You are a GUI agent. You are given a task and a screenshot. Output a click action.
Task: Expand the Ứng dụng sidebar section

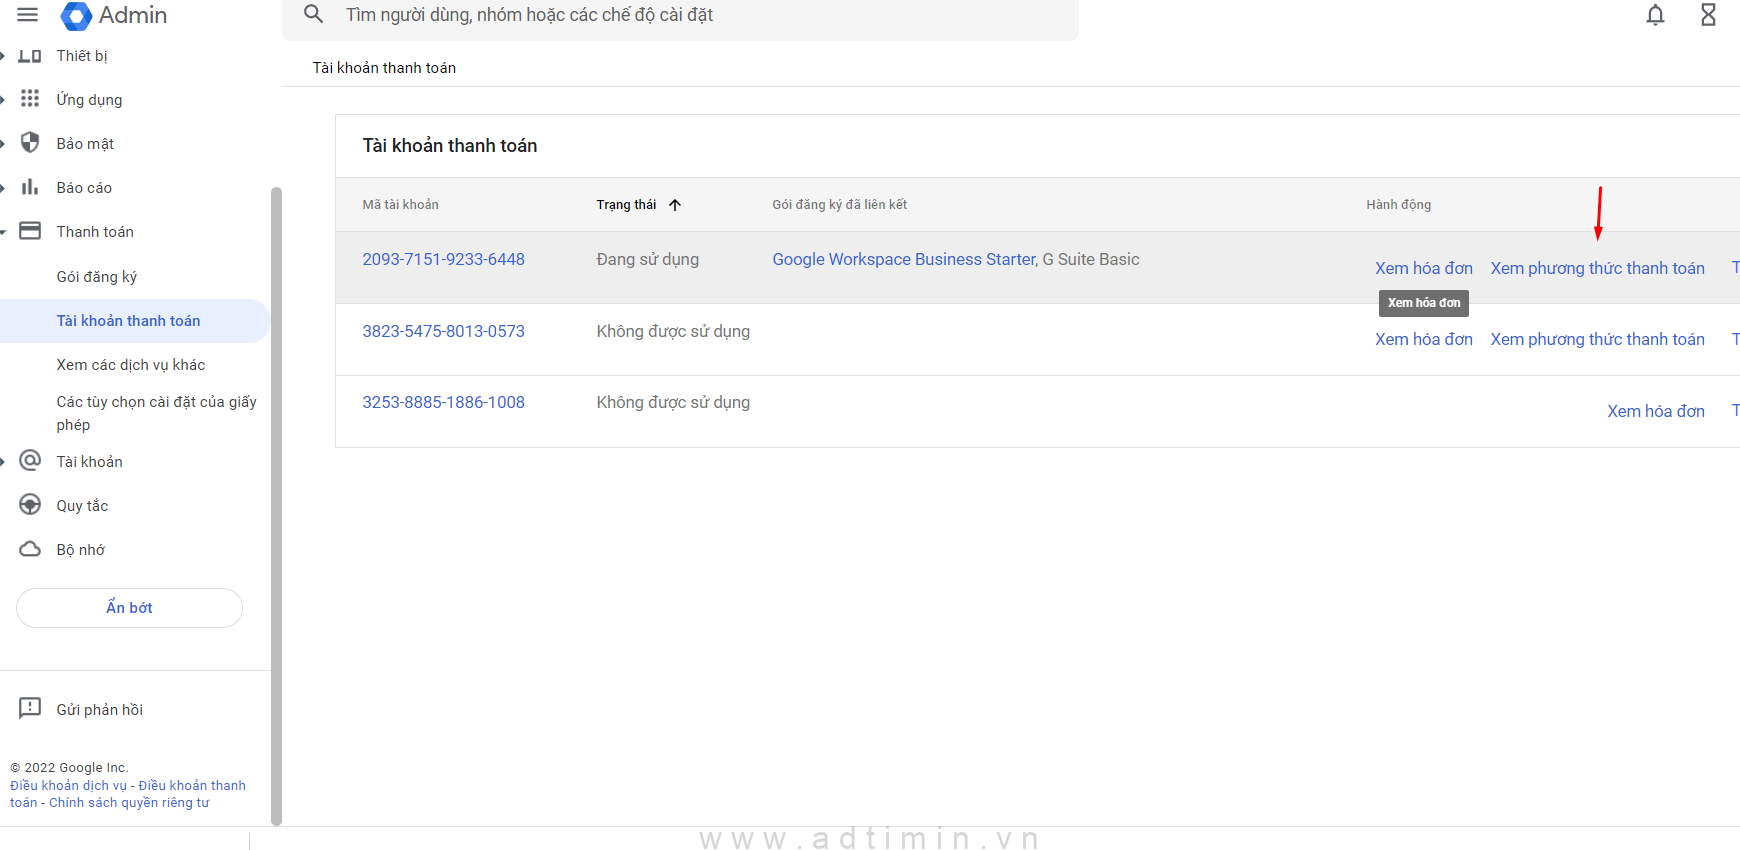pos(3,99)
